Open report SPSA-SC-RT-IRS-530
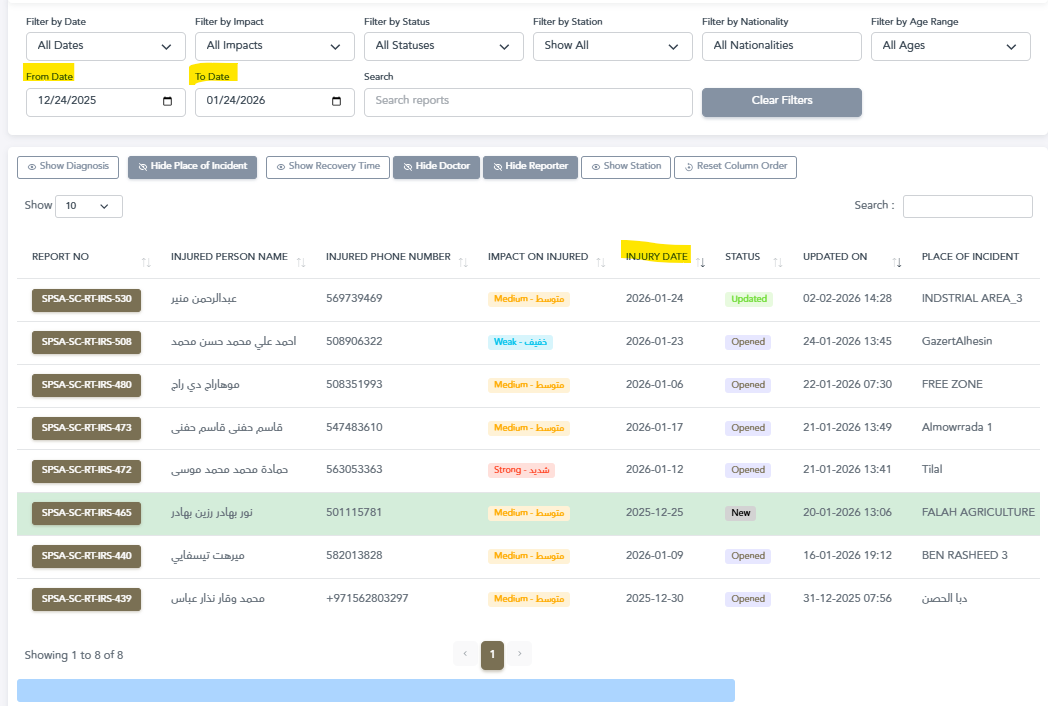Screen dimensions: 1048x706 [86, 299]
